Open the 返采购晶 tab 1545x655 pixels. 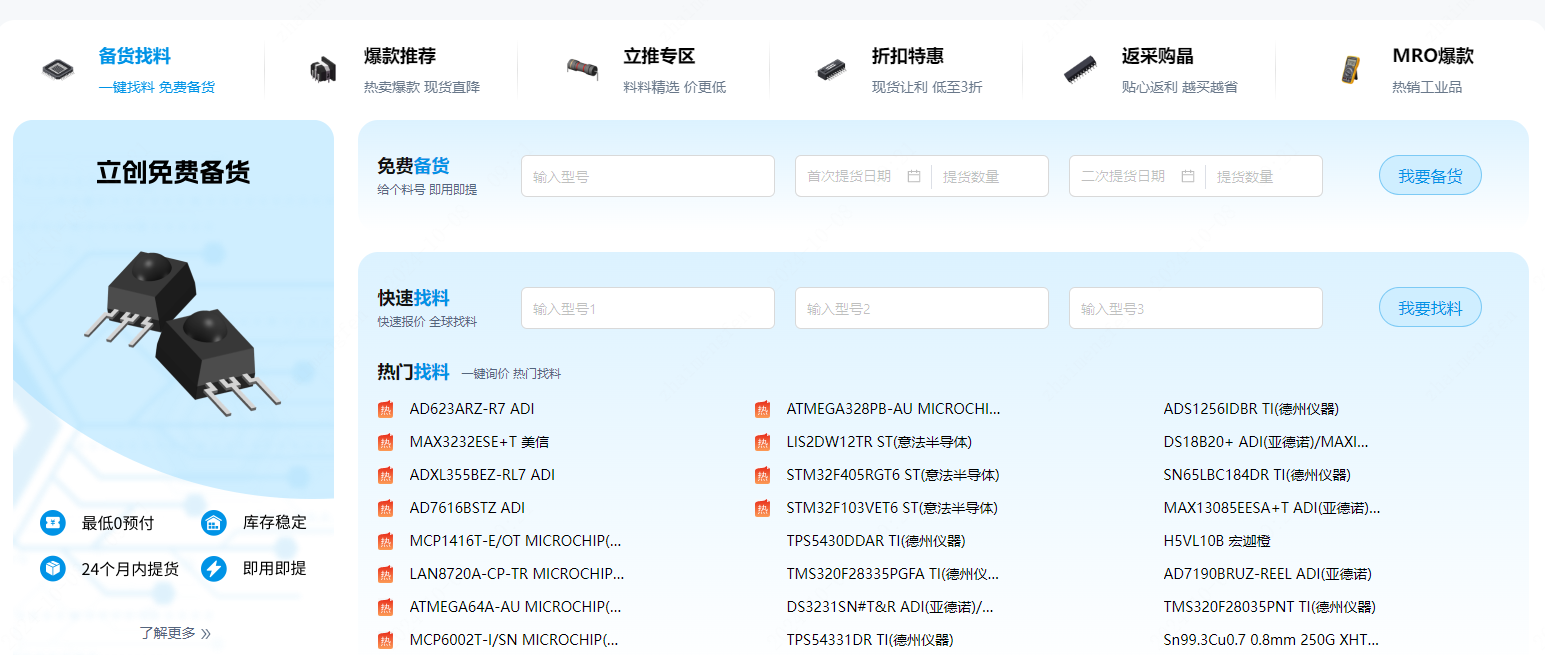pos(1158,56)
